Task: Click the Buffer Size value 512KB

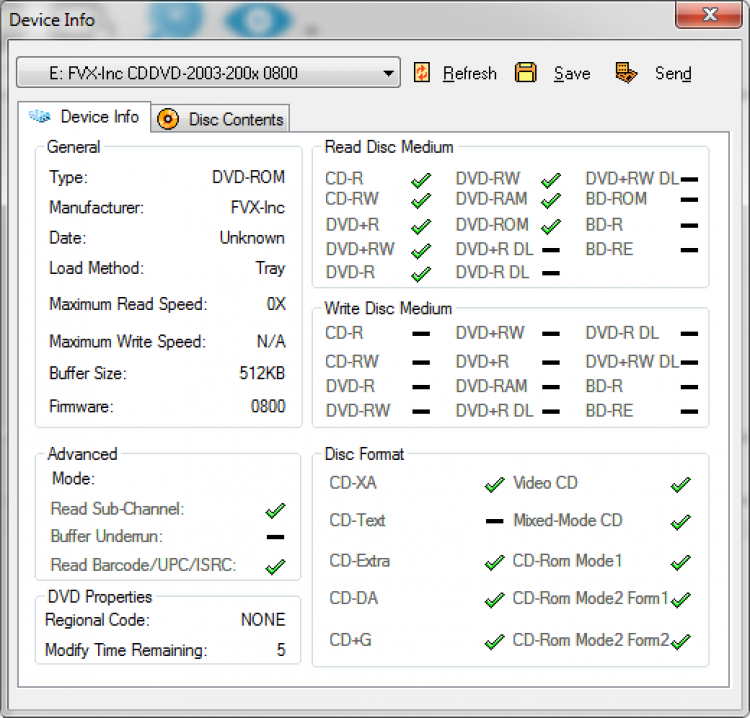Action: coord(262,373)
